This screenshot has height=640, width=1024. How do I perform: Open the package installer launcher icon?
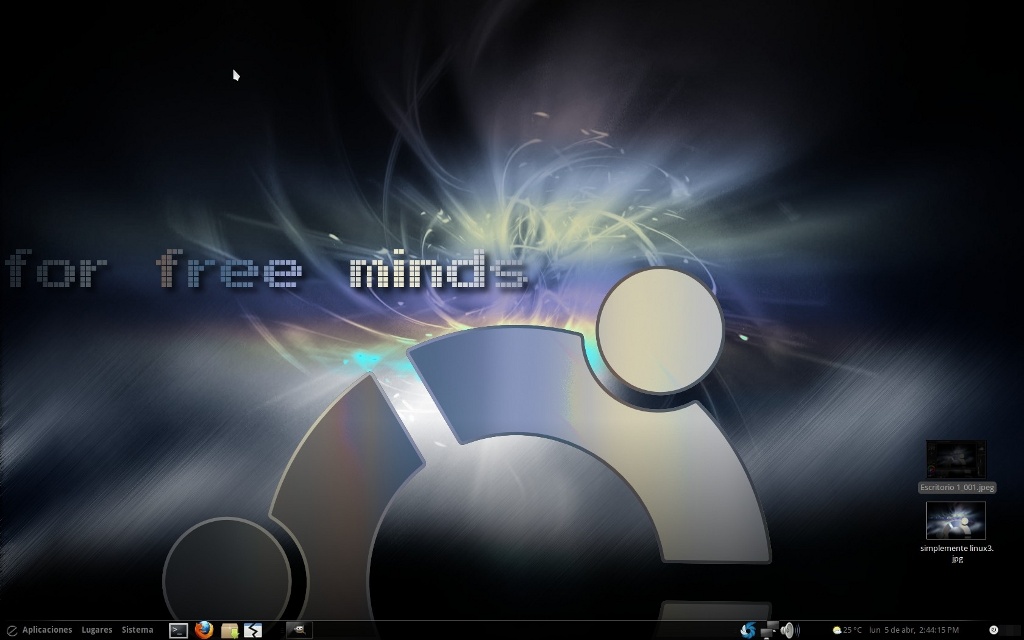tap(229, 630)
